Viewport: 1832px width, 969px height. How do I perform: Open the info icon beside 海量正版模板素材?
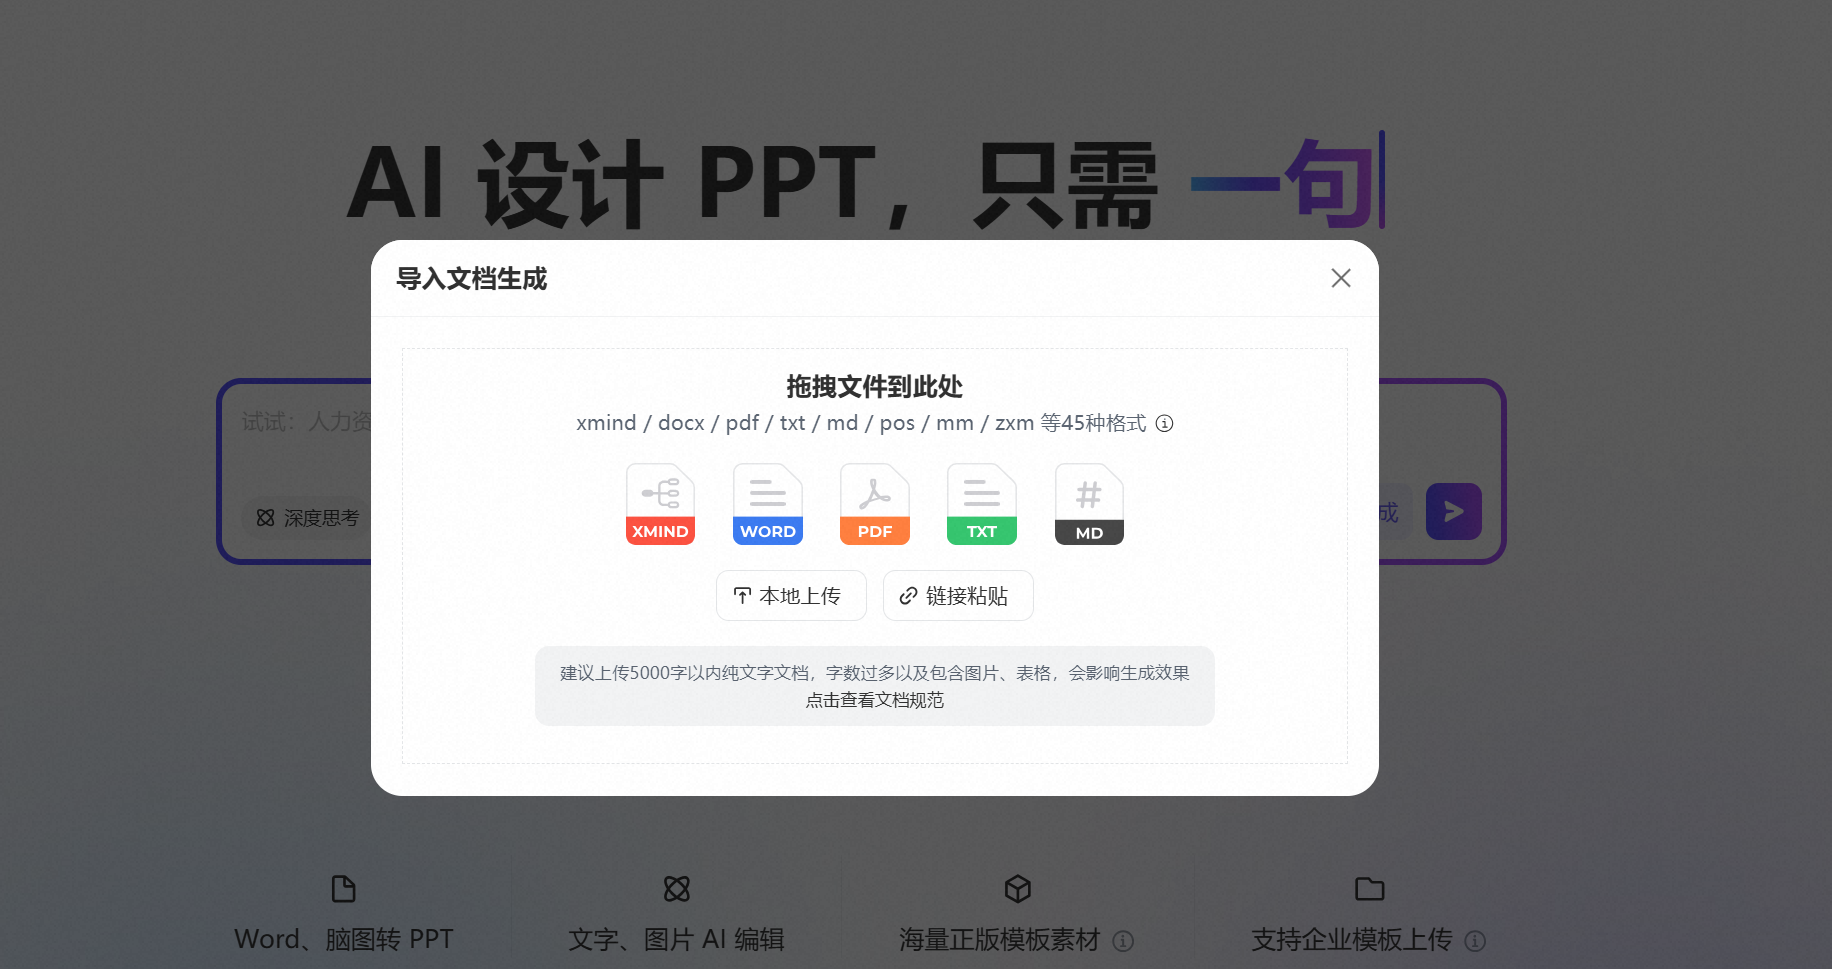(x=1124, y=940)
